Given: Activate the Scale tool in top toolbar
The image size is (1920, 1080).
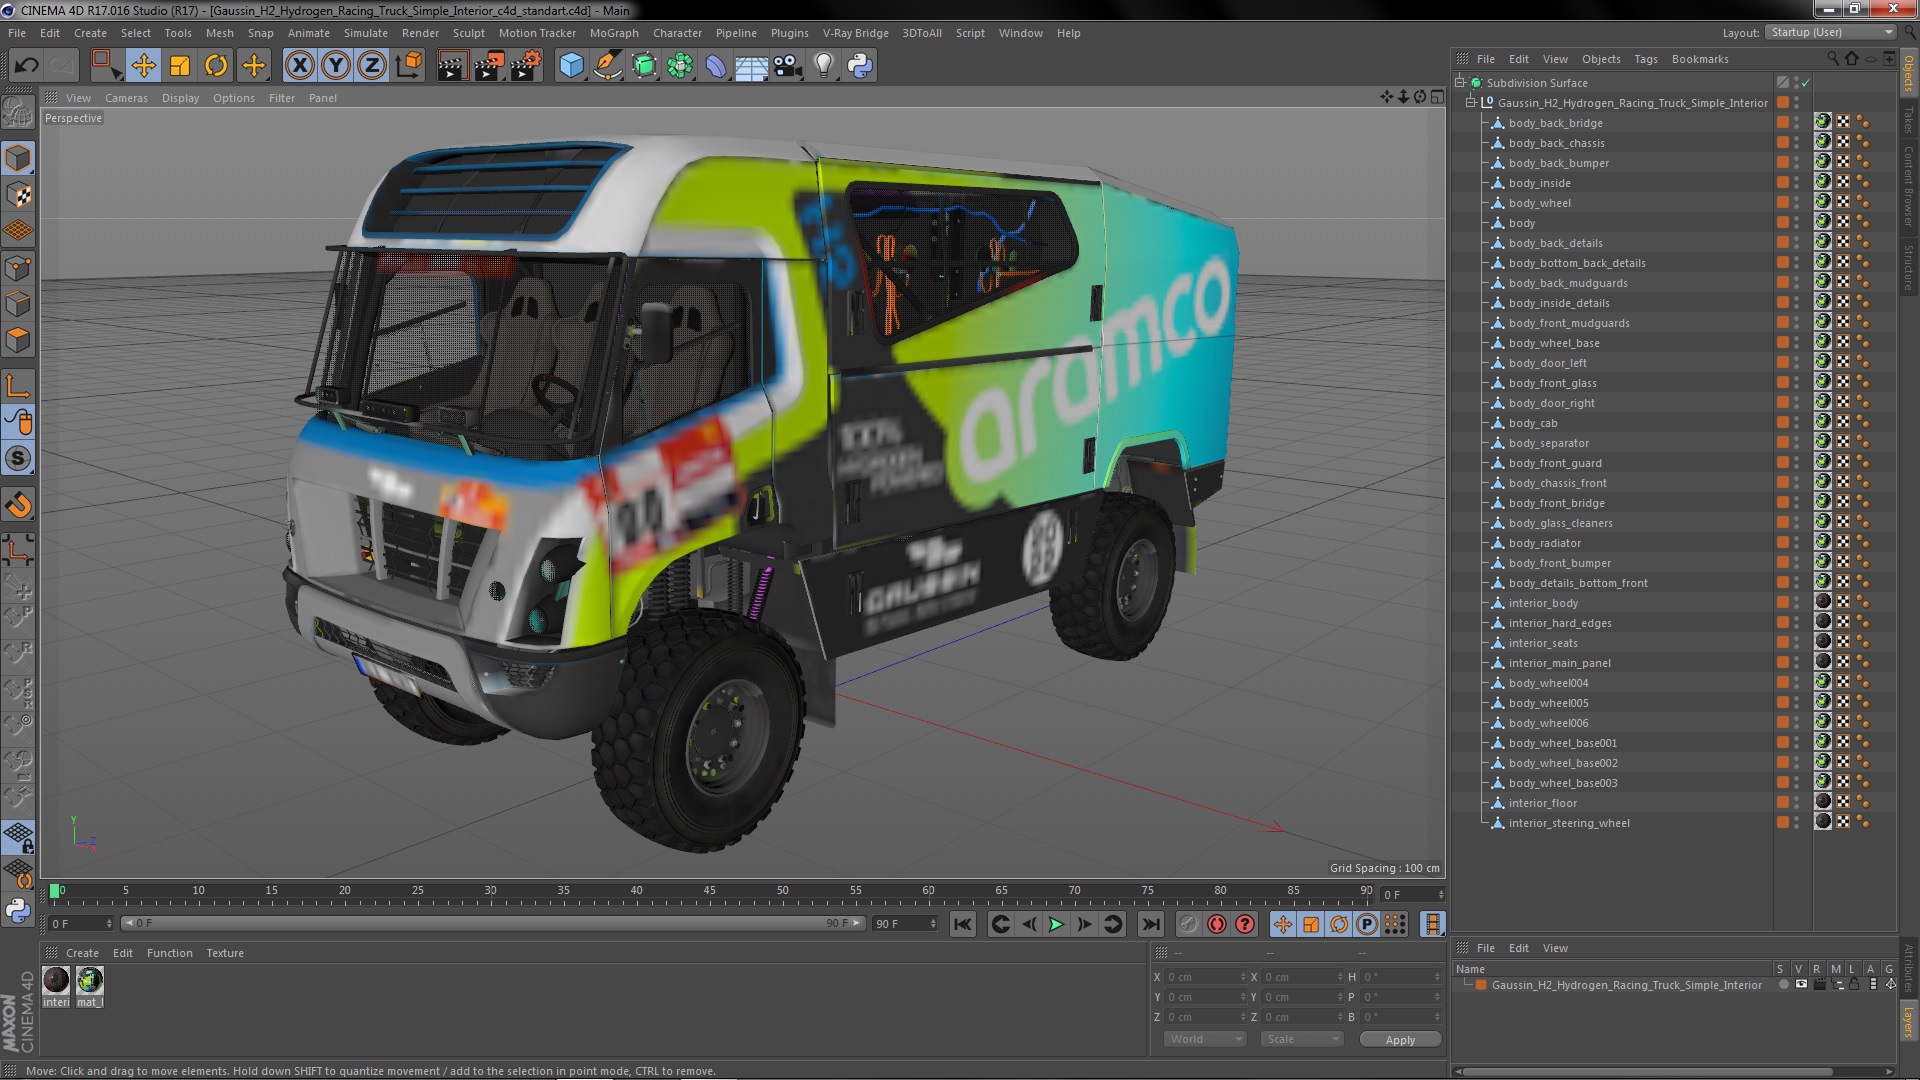Looking at the screenshot, I should pyautogui.click(x=180, y=66).
